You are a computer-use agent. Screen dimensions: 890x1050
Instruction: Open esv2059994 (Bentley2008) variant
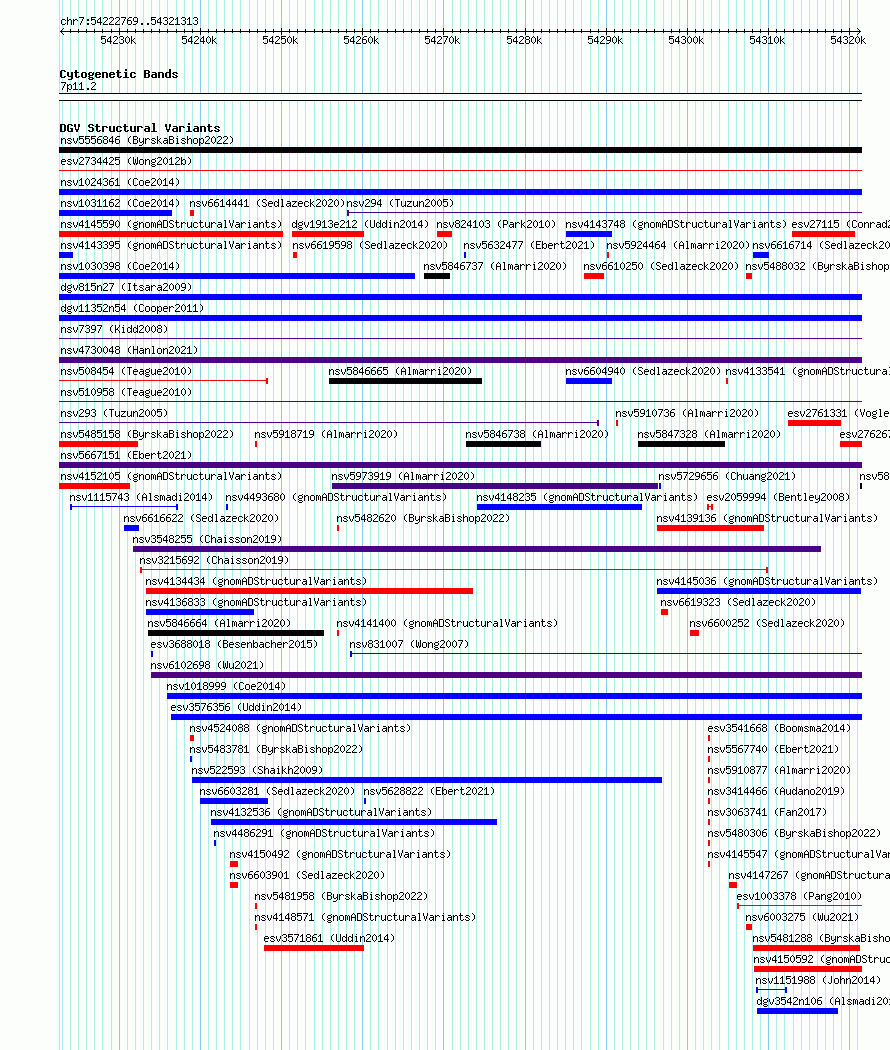coord(778,497)
